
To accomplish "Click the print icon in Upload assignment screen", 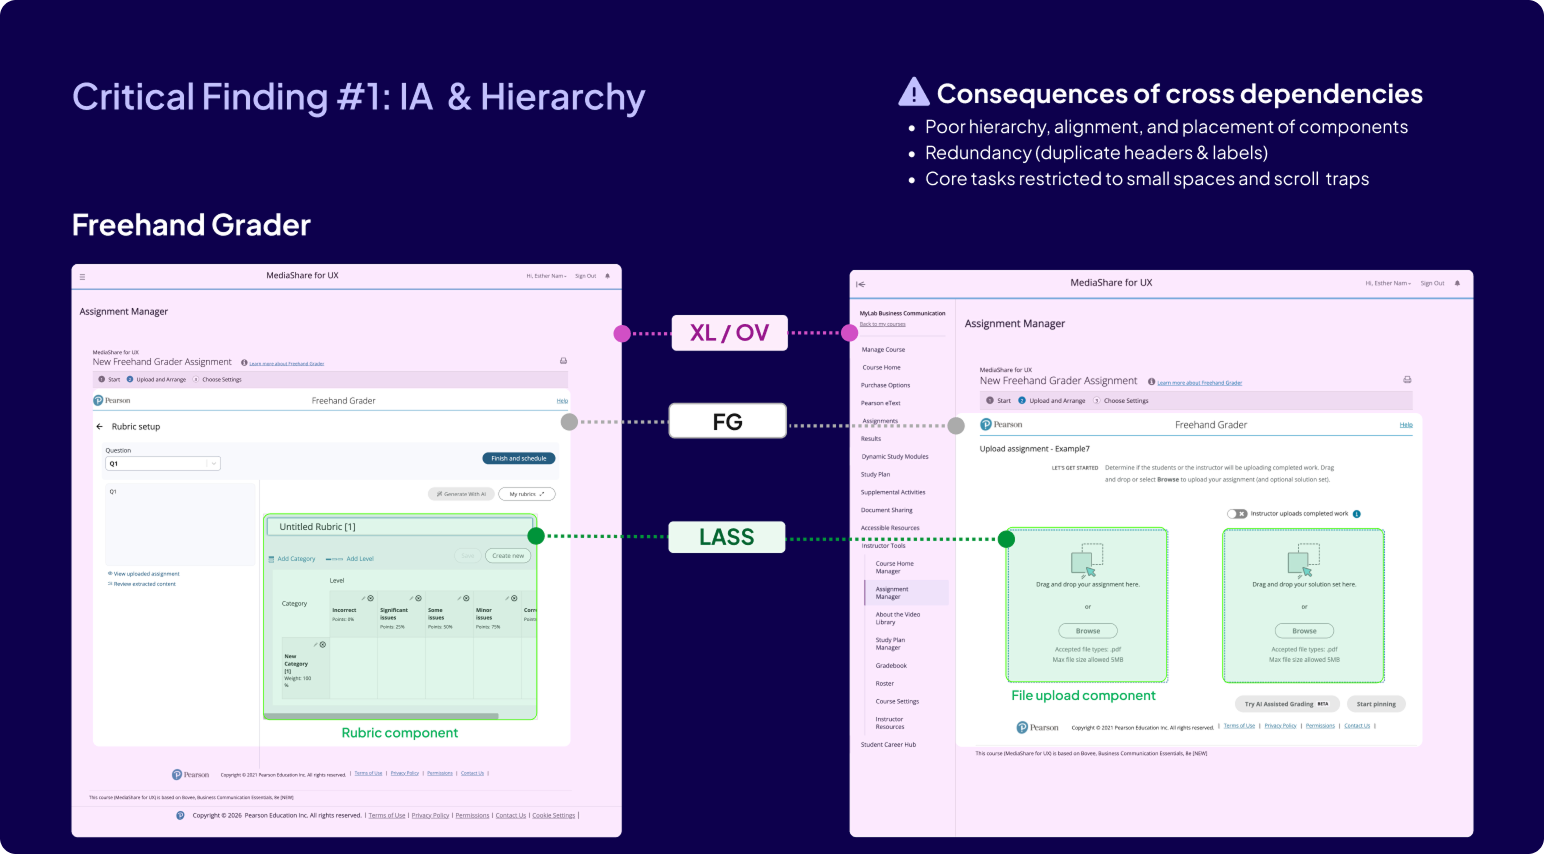I will click(1407, 380).
